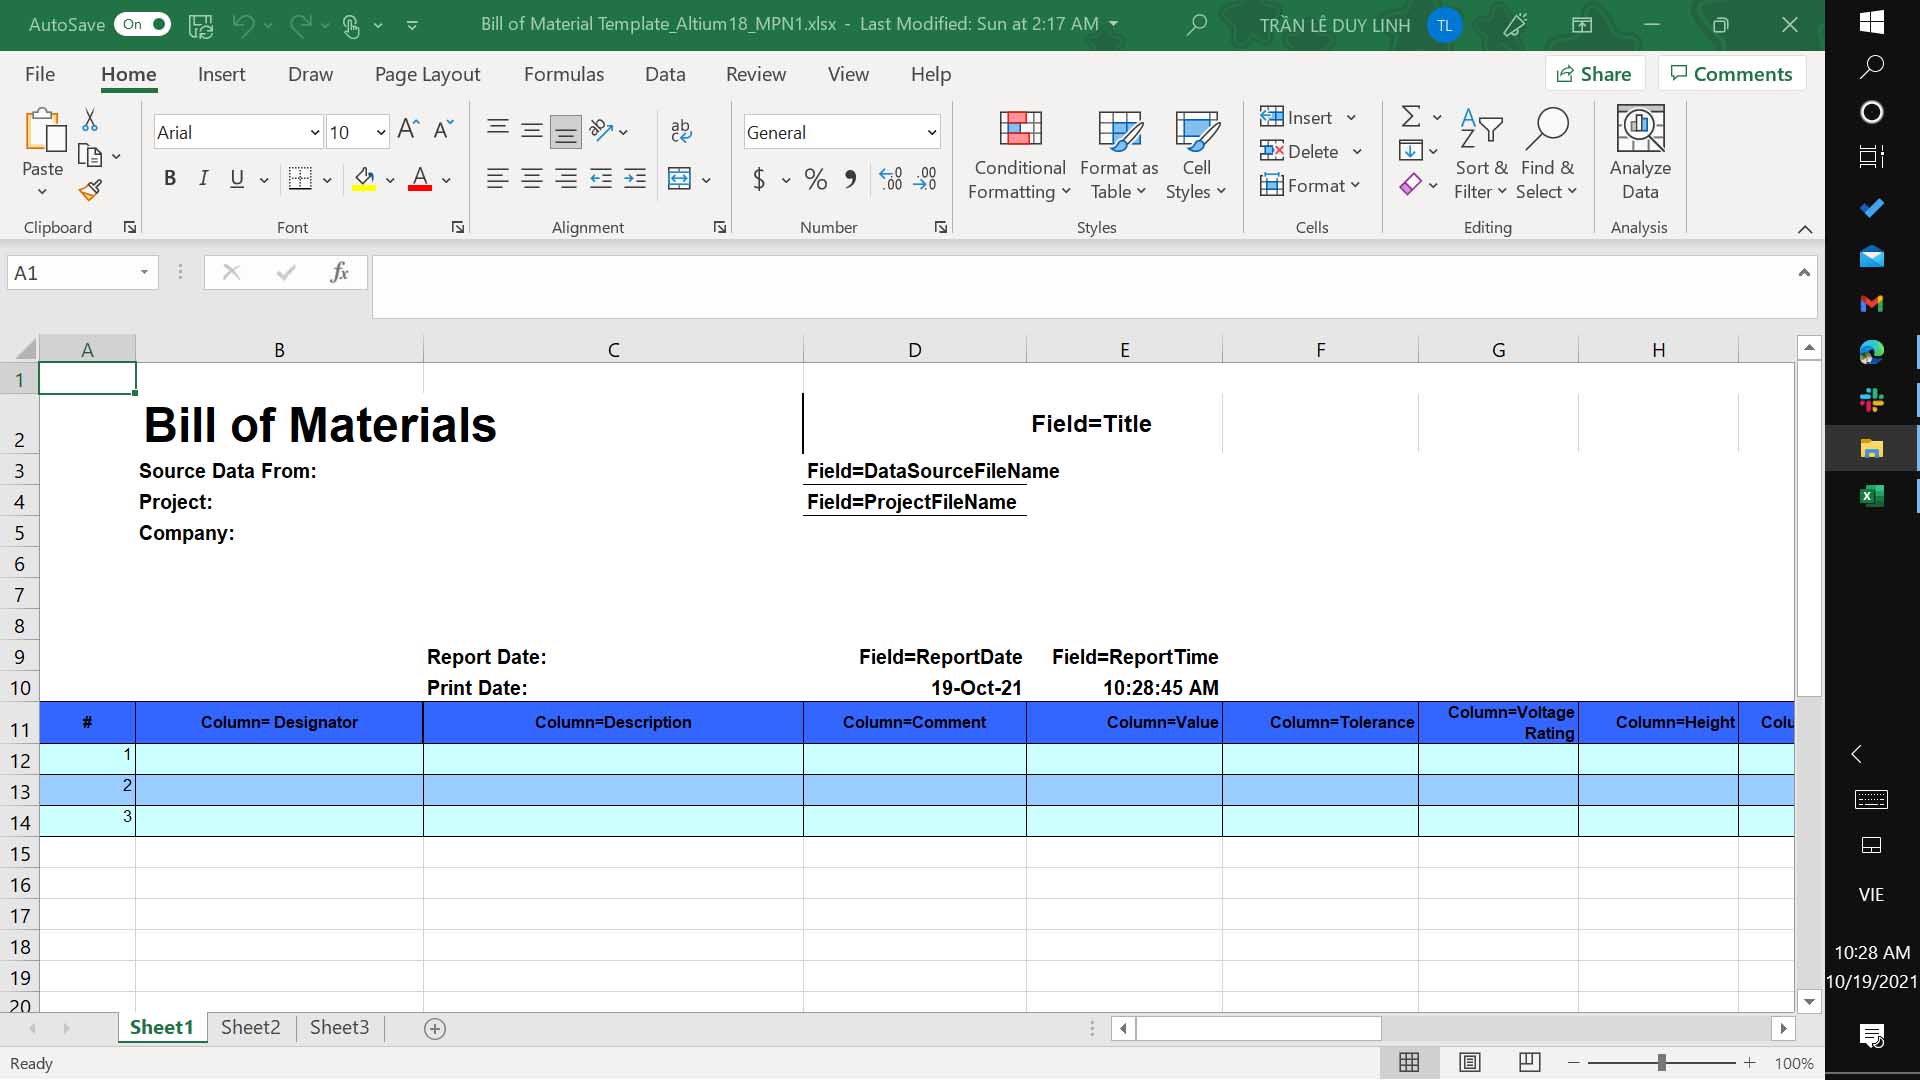This screenshot has height=1080, width=1920.
Task: Open the Page Layout ribbon tab
Action: tap(427, 74)
